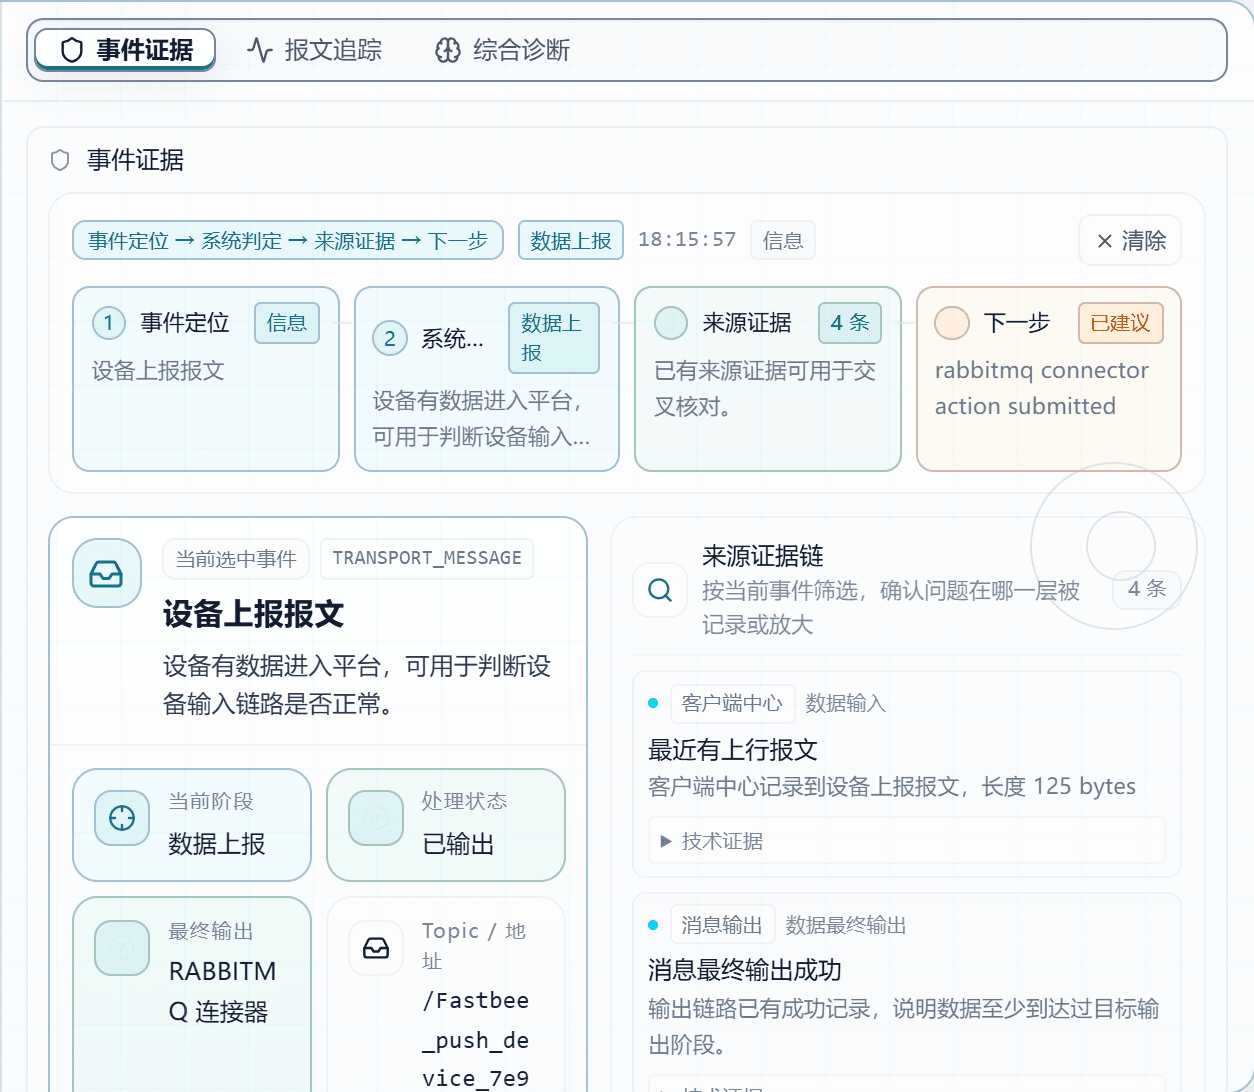This screenshot has width=1254, height=1092.
Task: Select the 设备上报报文 title
Action: (254, 614)
